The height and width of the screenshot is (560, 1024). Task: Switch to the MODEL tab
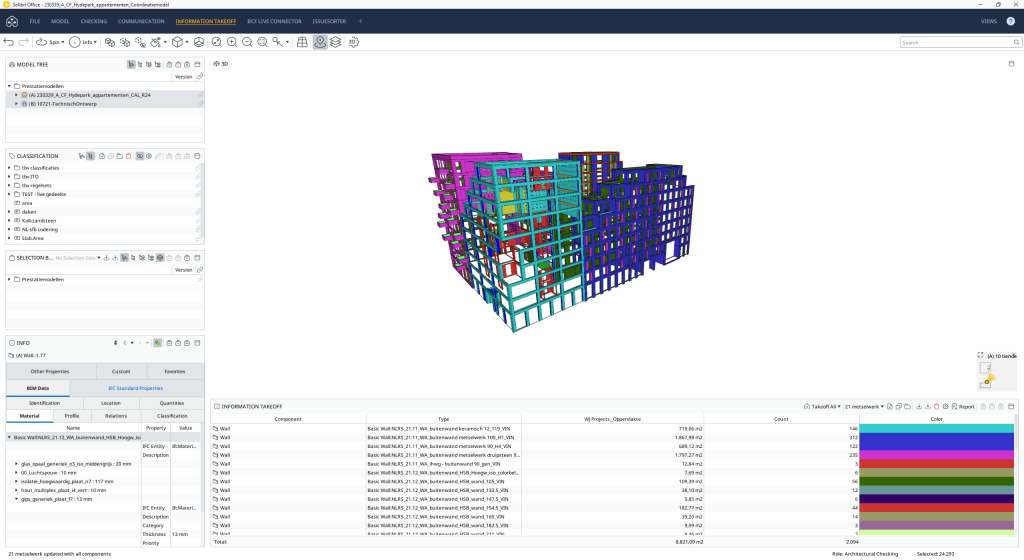pyautogui.click(x=60, y=21)
